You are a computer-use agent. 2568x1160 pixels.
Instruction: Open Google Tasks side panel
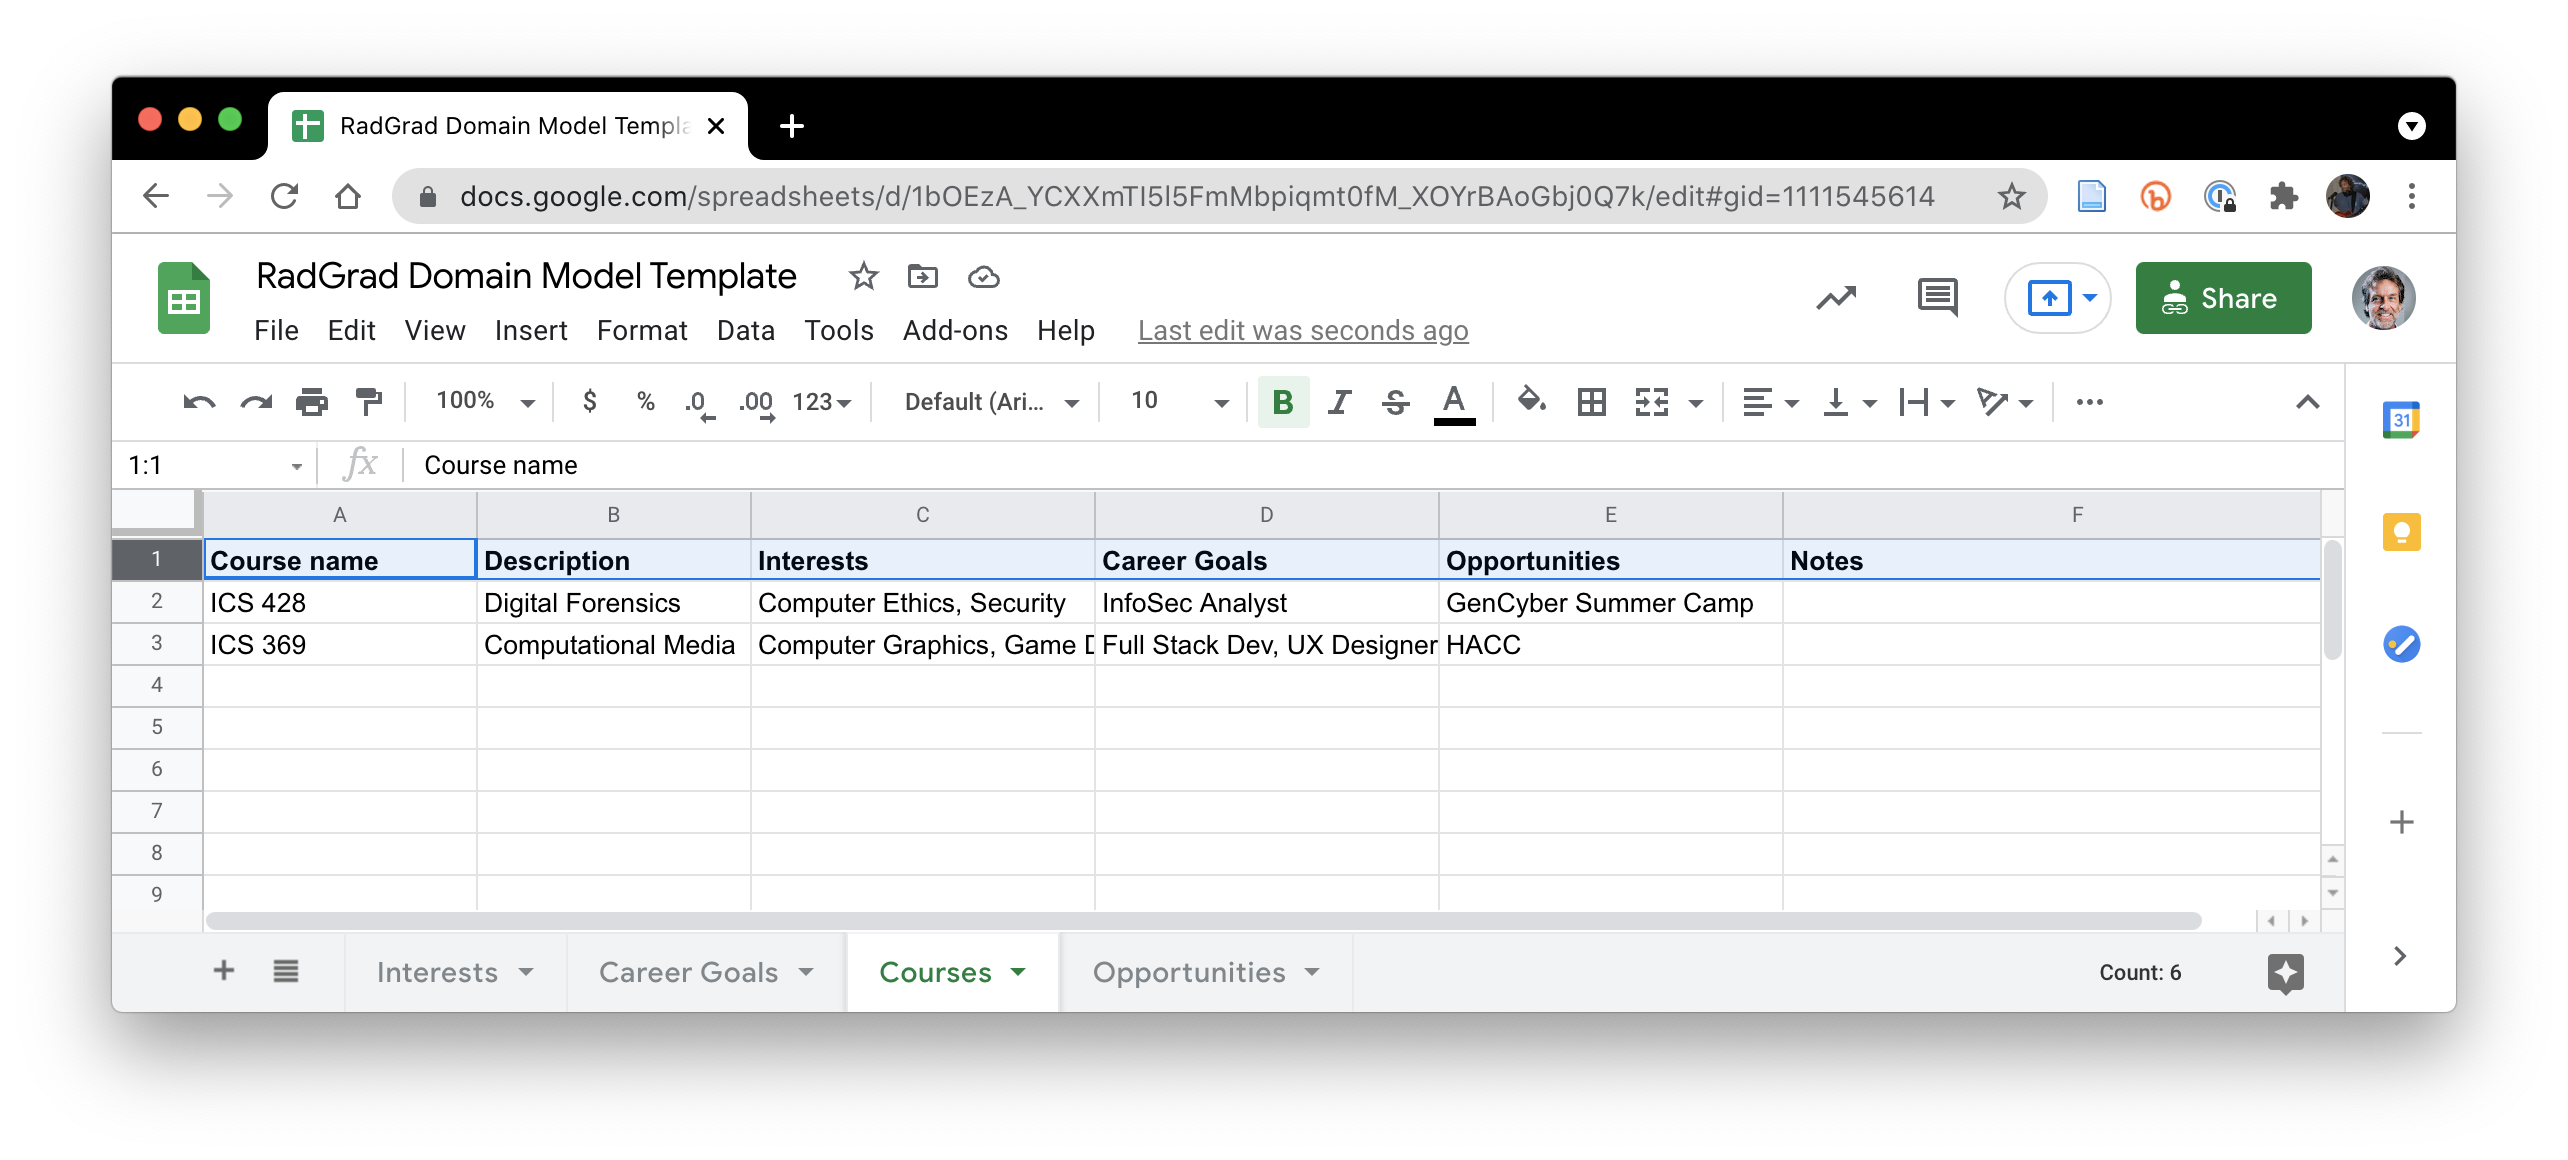(2400, 644)
